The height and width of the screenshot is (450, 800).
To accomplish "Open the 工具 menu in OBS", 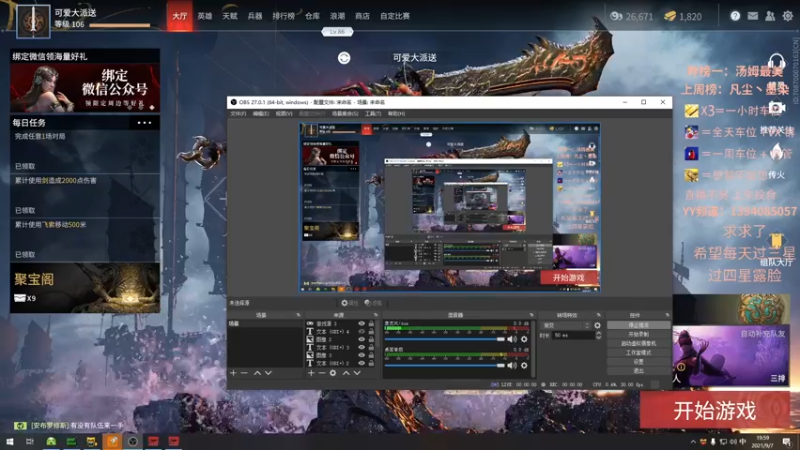I will (x=373, y=114).
